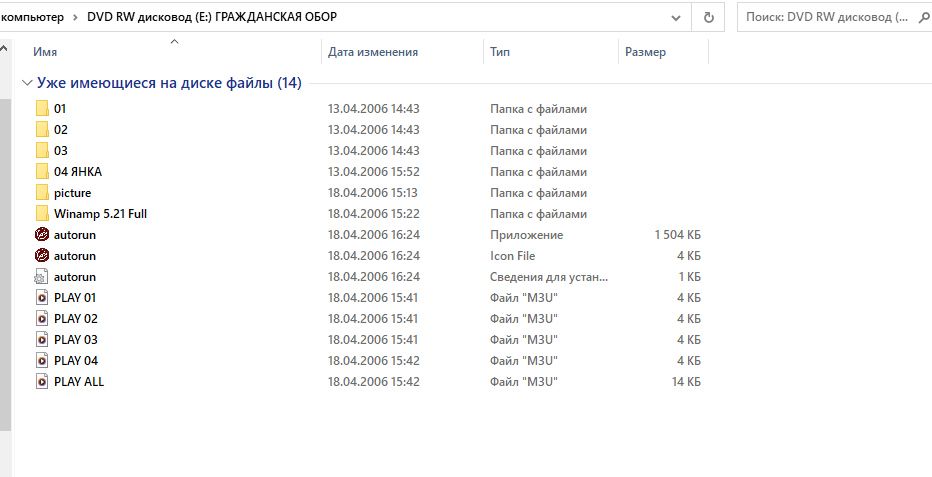The height and width of the screenshot is (477, 932).
Task: Click the компьютер breadcrumb segment
Action: tap(33, 17)
